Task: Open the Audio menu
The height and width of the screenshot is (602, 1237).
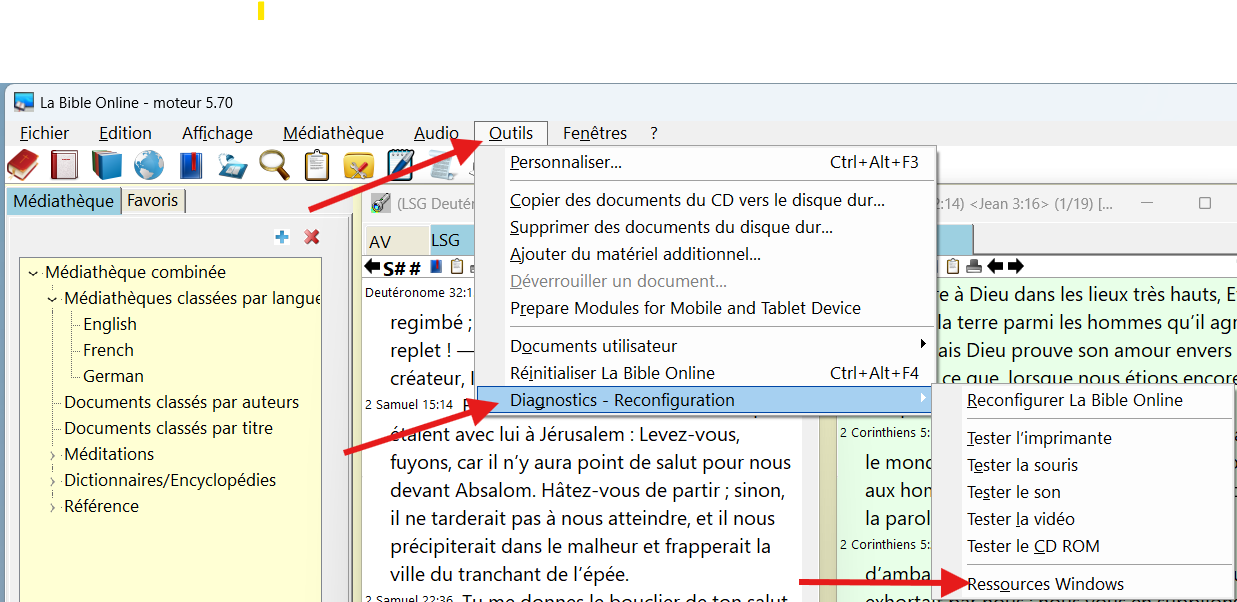Action: click(436, 133)
